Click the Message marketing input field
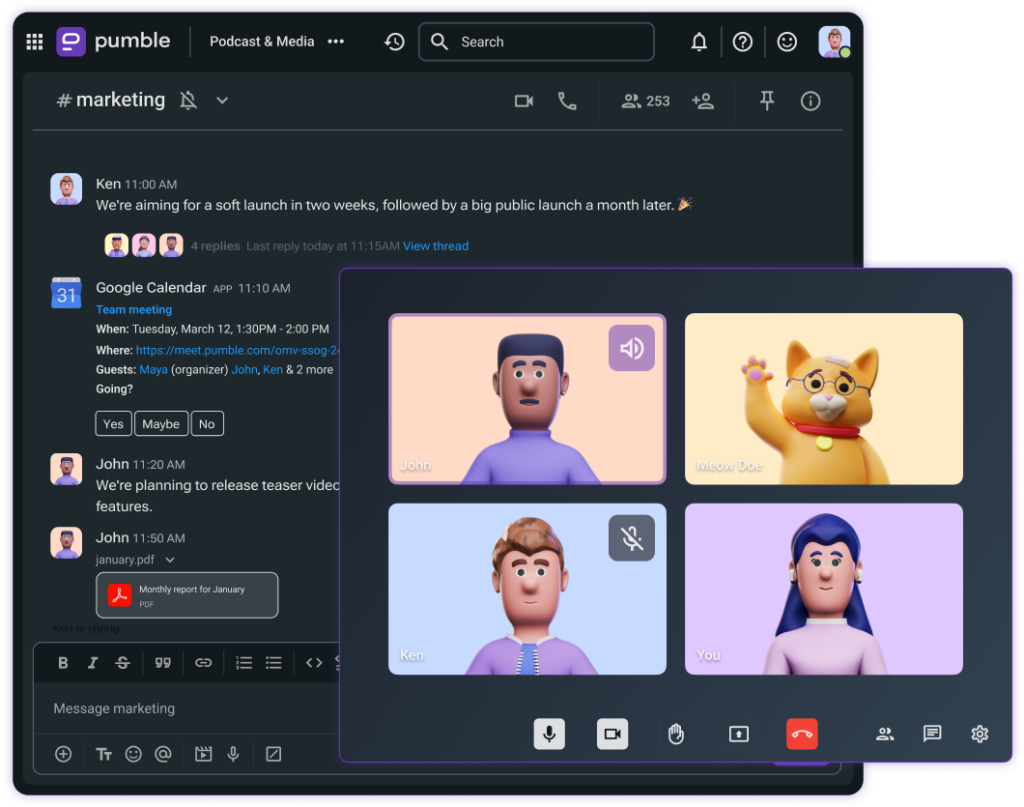 tap(187, 708)
